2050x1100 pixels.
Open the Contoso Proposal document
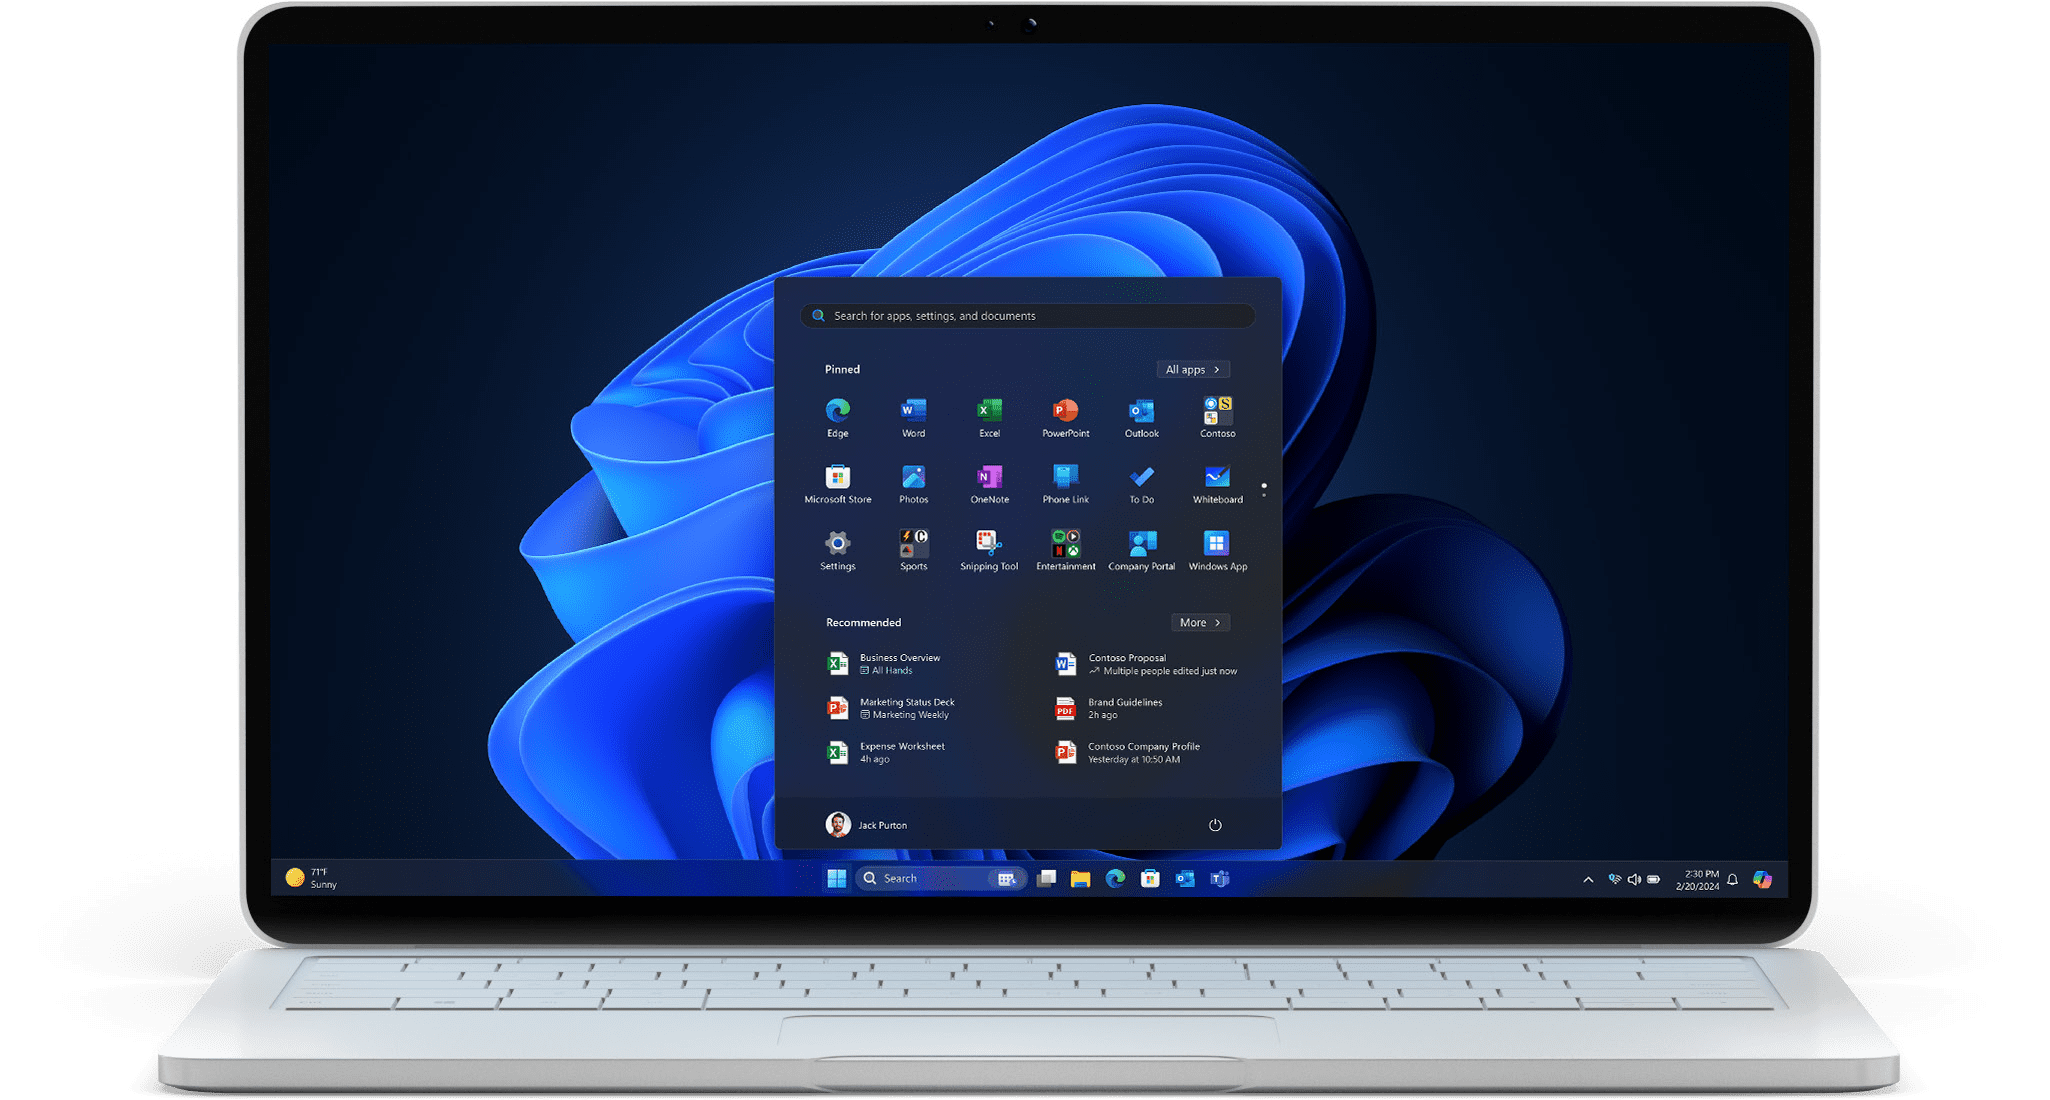(1147, 664)
